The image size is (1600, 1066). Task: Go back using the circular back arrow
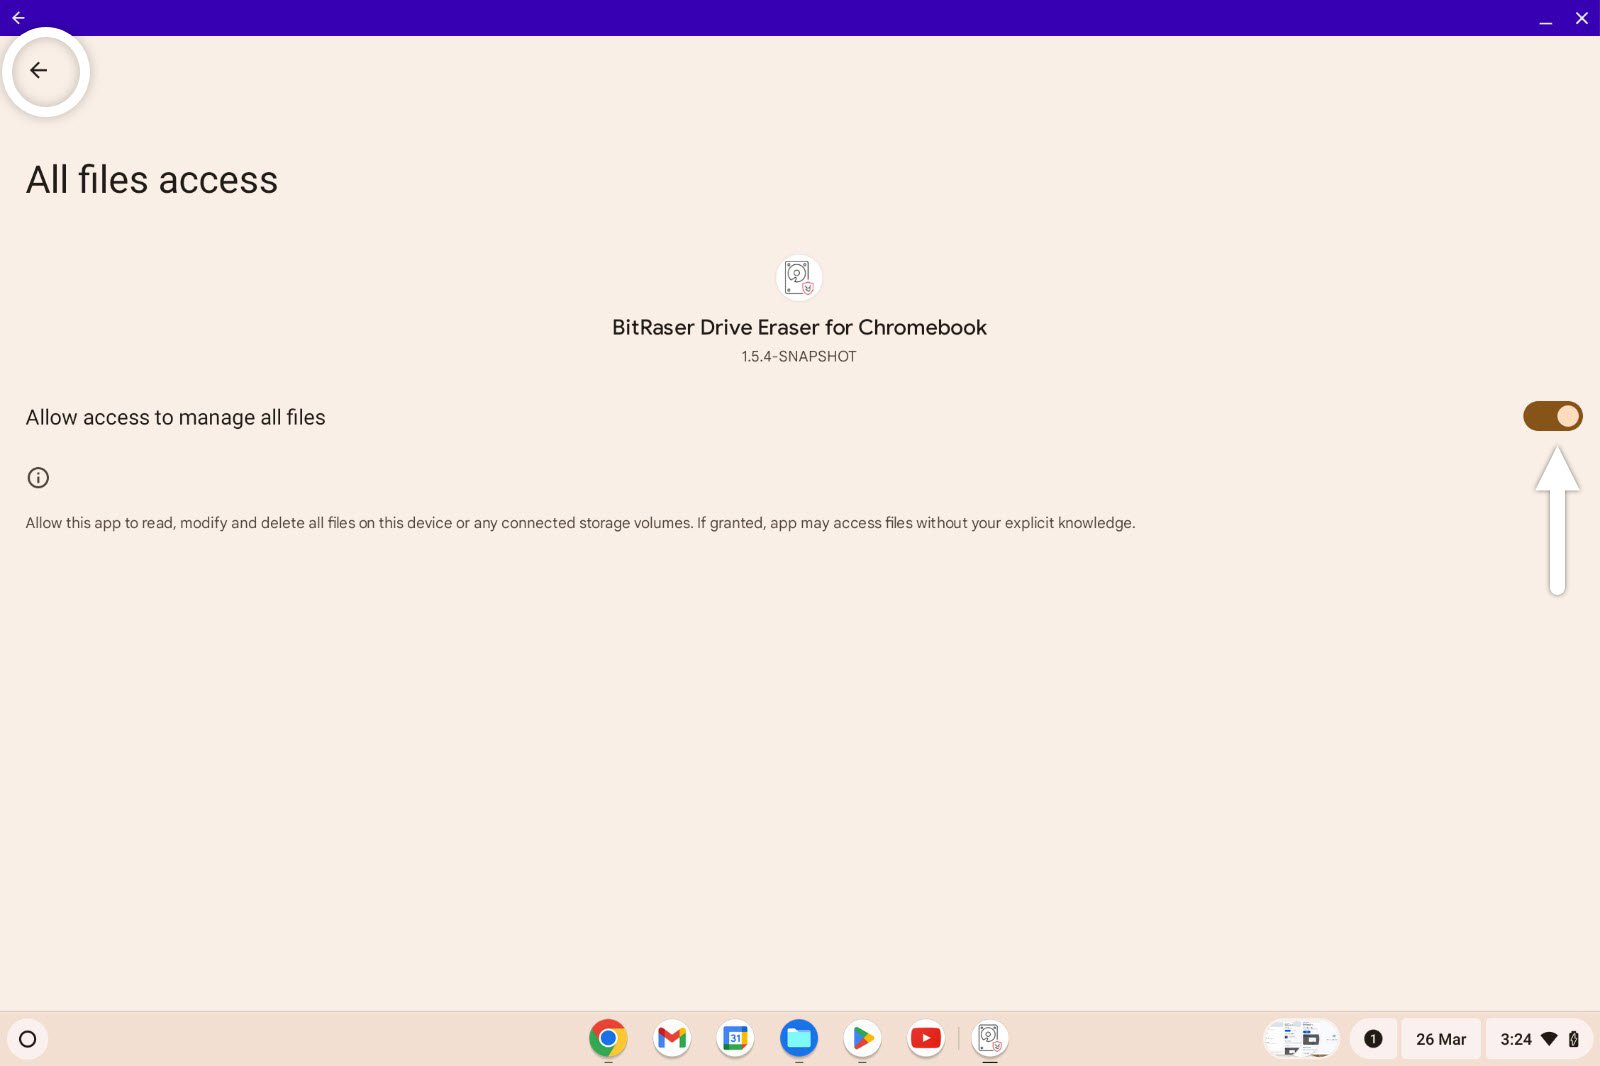(x=39, y=70)
